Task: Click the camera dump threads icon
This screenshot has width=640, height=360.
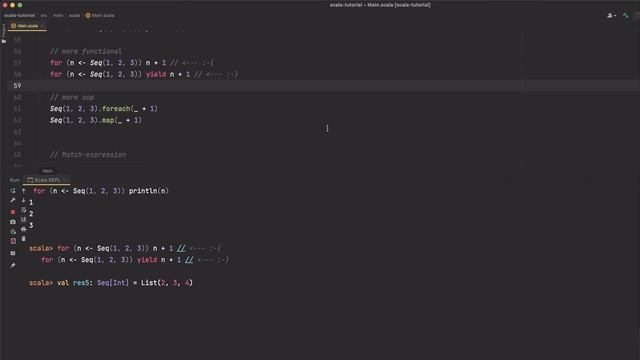Action: point(13,222)
